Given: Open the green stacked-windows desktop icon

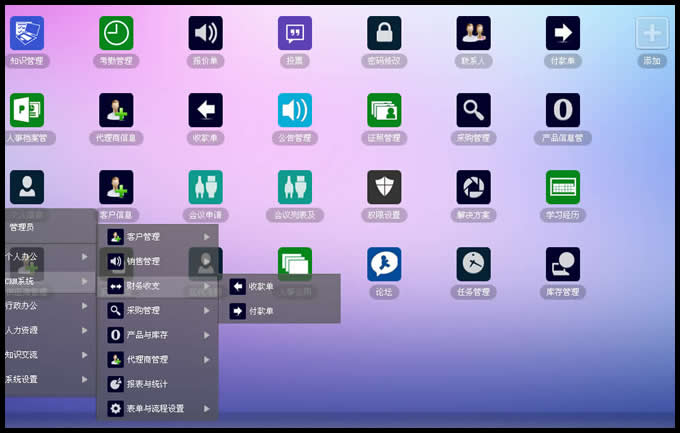Looking at the screenshot, I should point(295,262).
